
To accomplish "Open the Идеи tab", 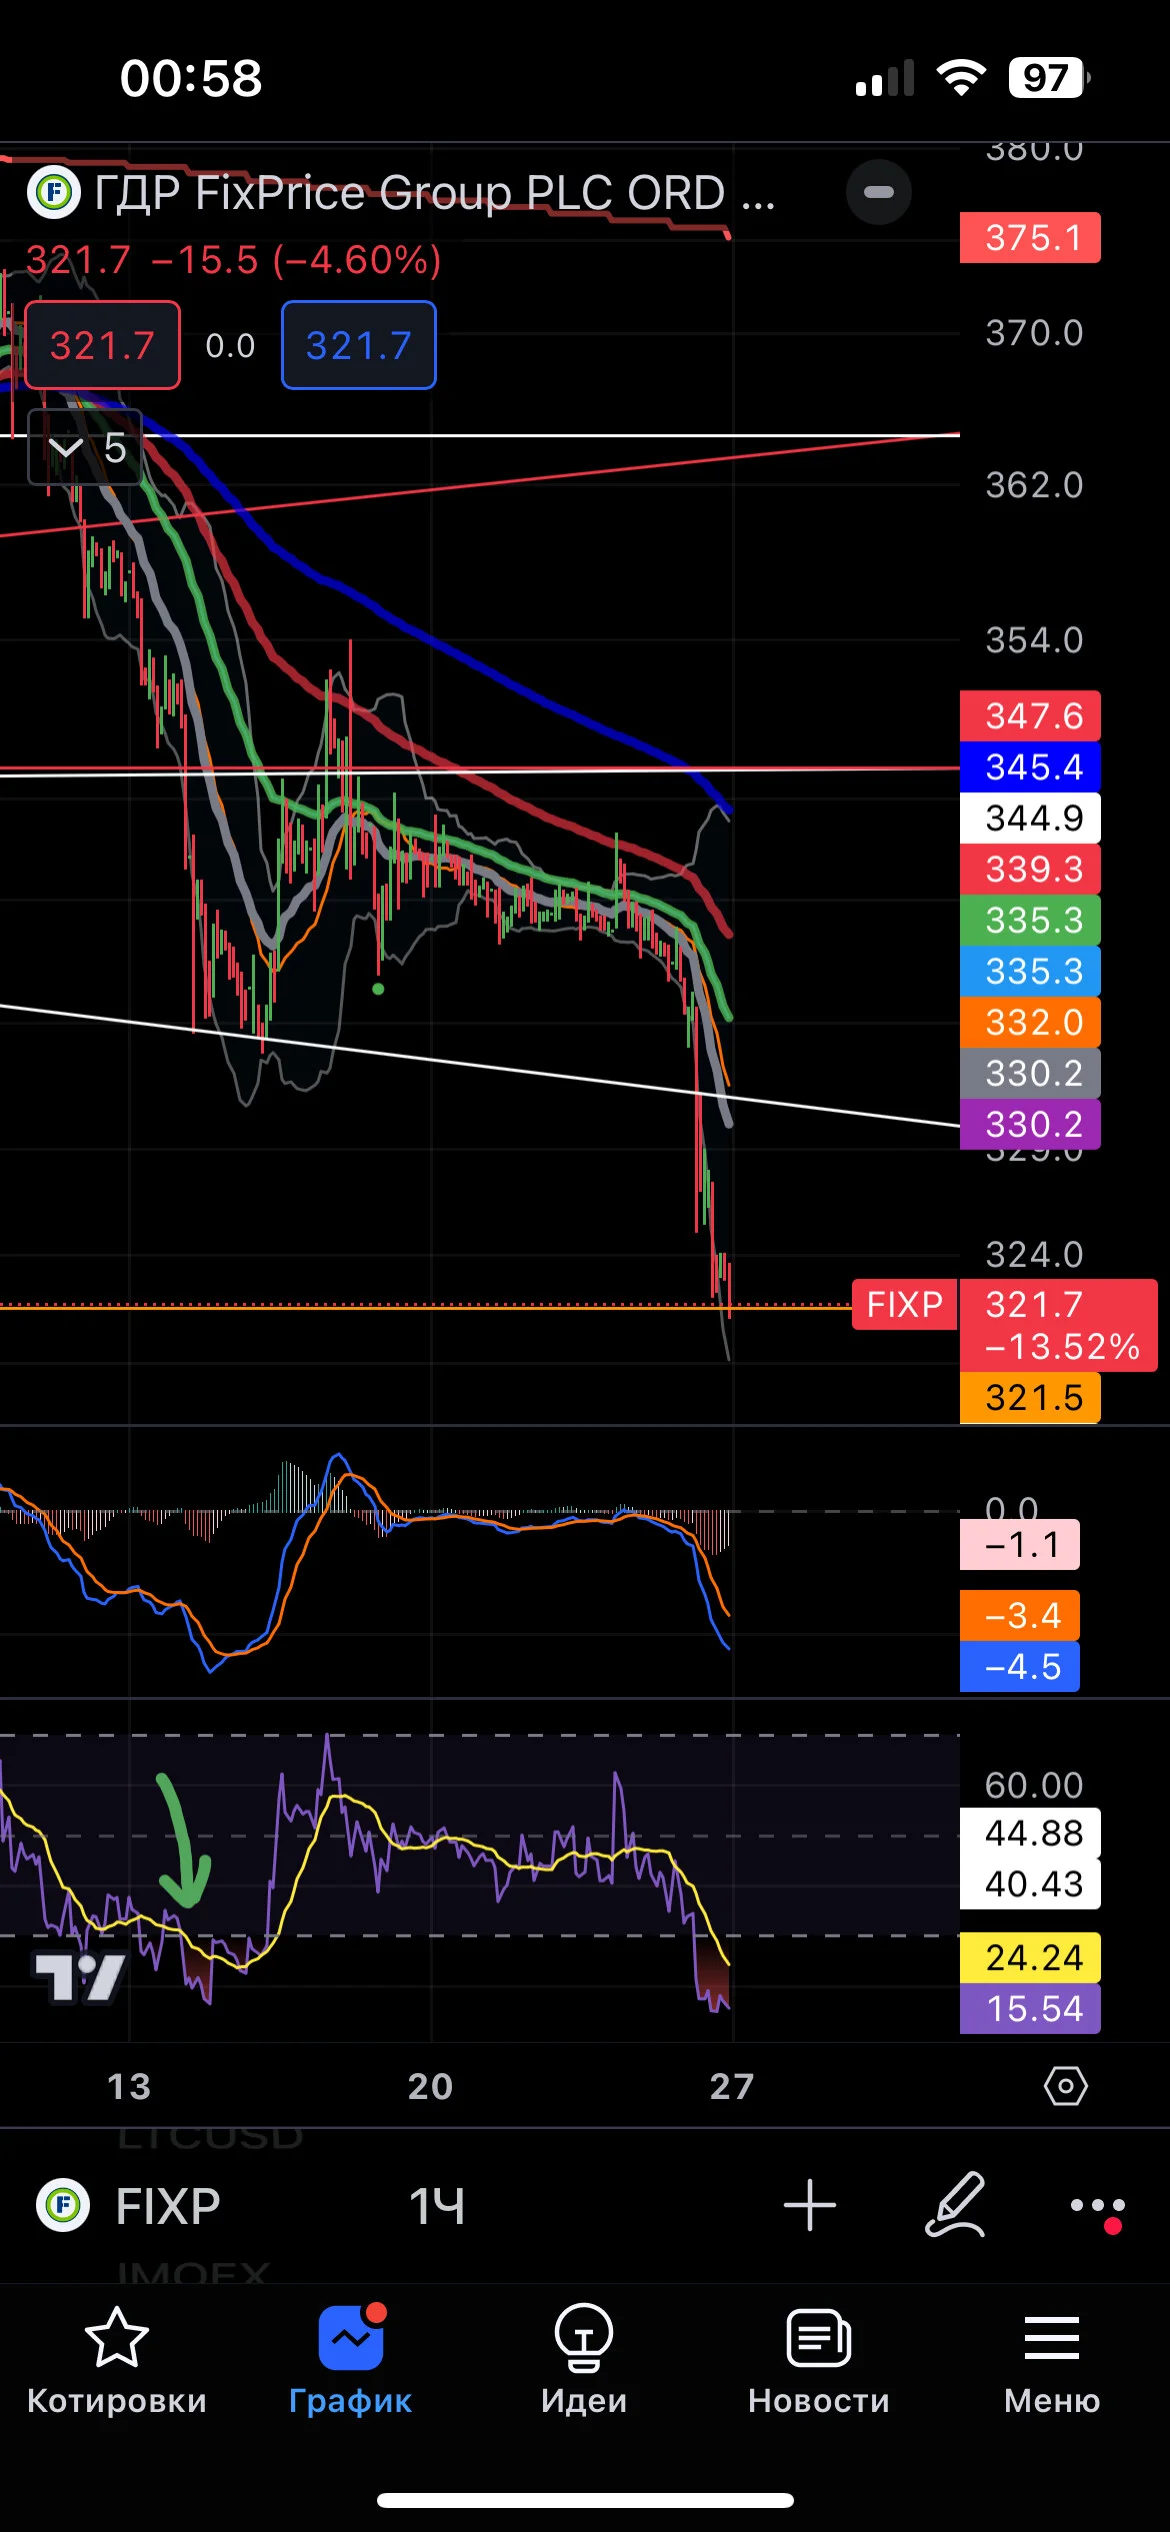I will 584,2360.
